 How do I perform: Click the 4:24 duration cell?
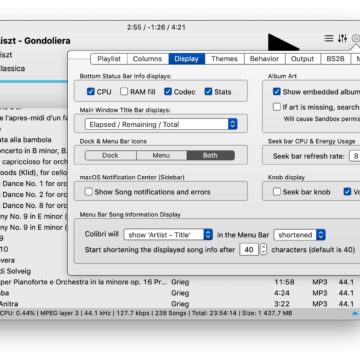point(282,293)
